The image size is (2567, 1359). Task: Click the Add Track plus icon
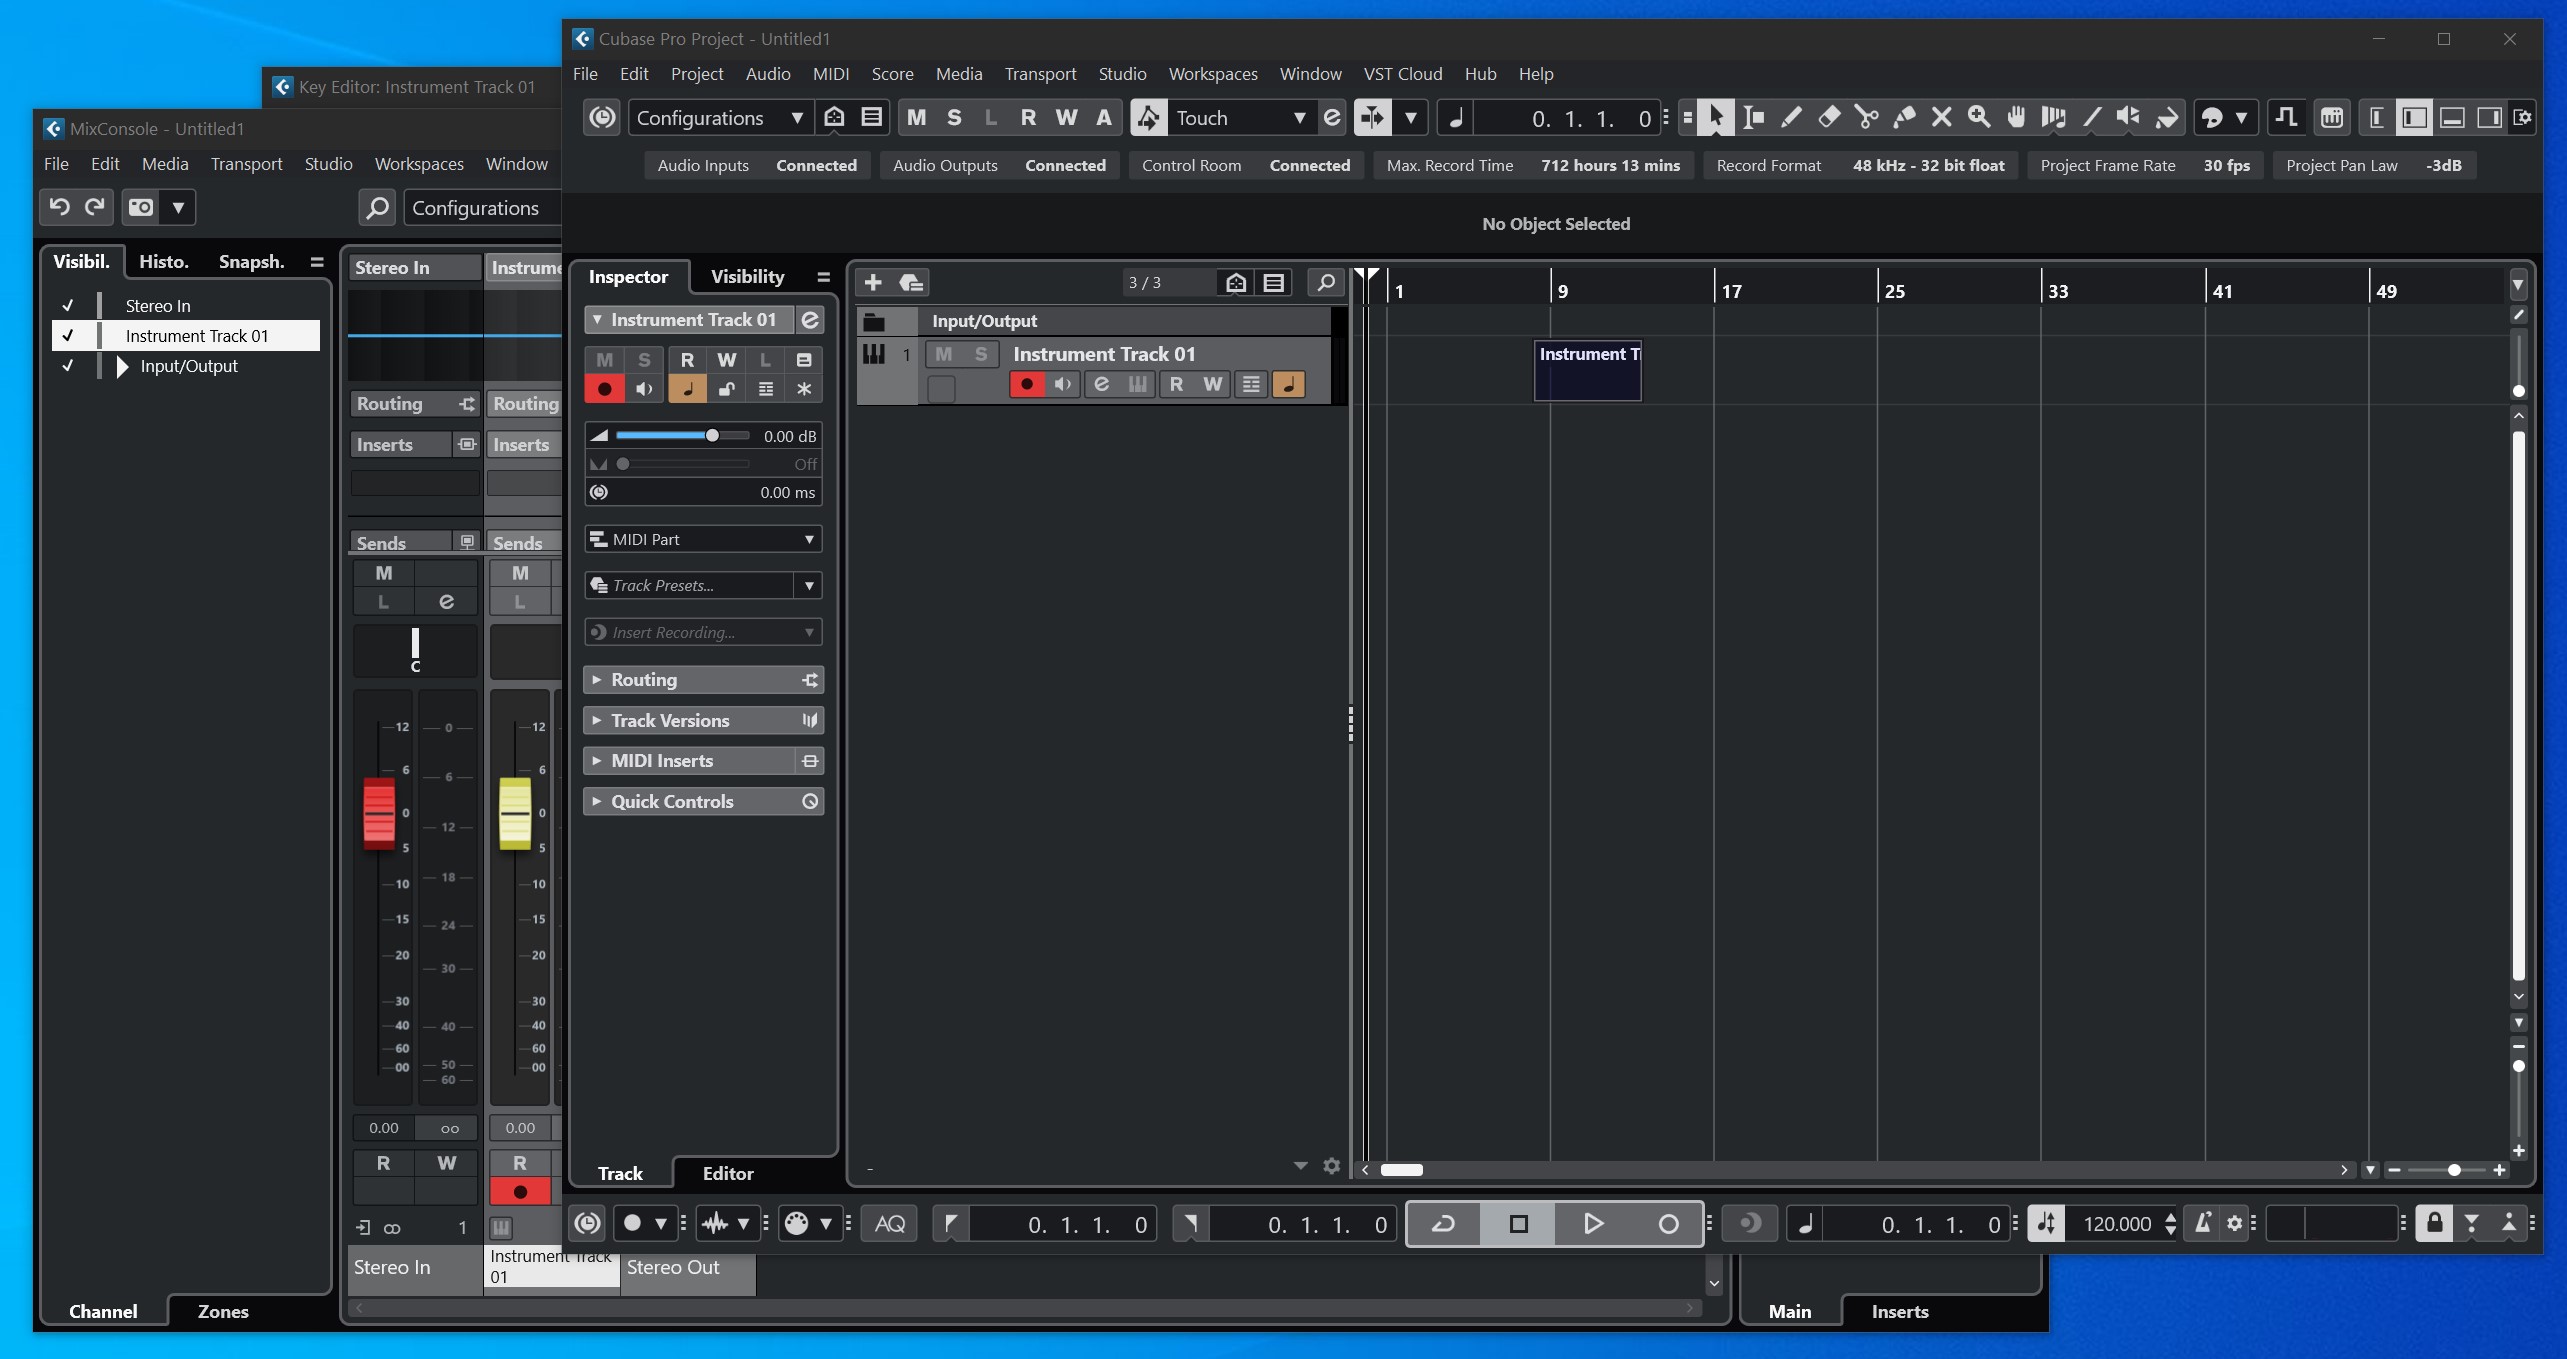[872, 282]
